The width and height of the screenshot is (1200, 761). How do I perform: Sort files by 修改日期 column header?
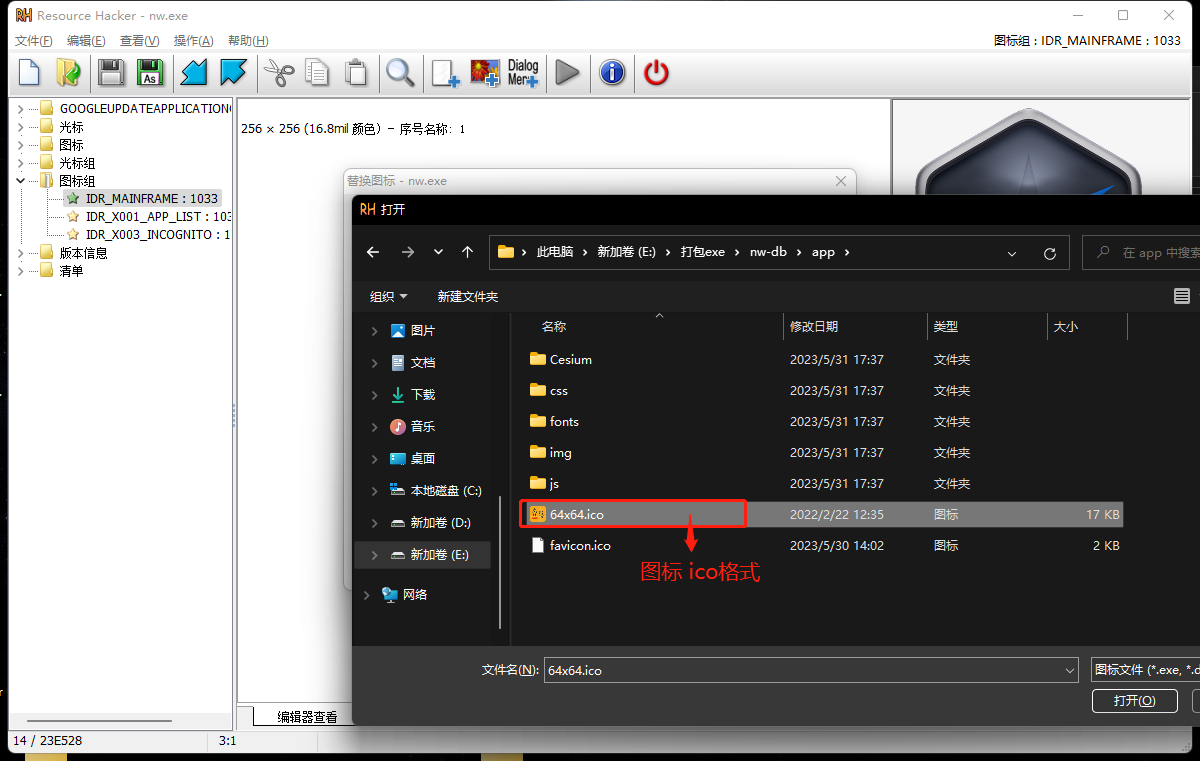pyautogui.click(x=814, y=326)
